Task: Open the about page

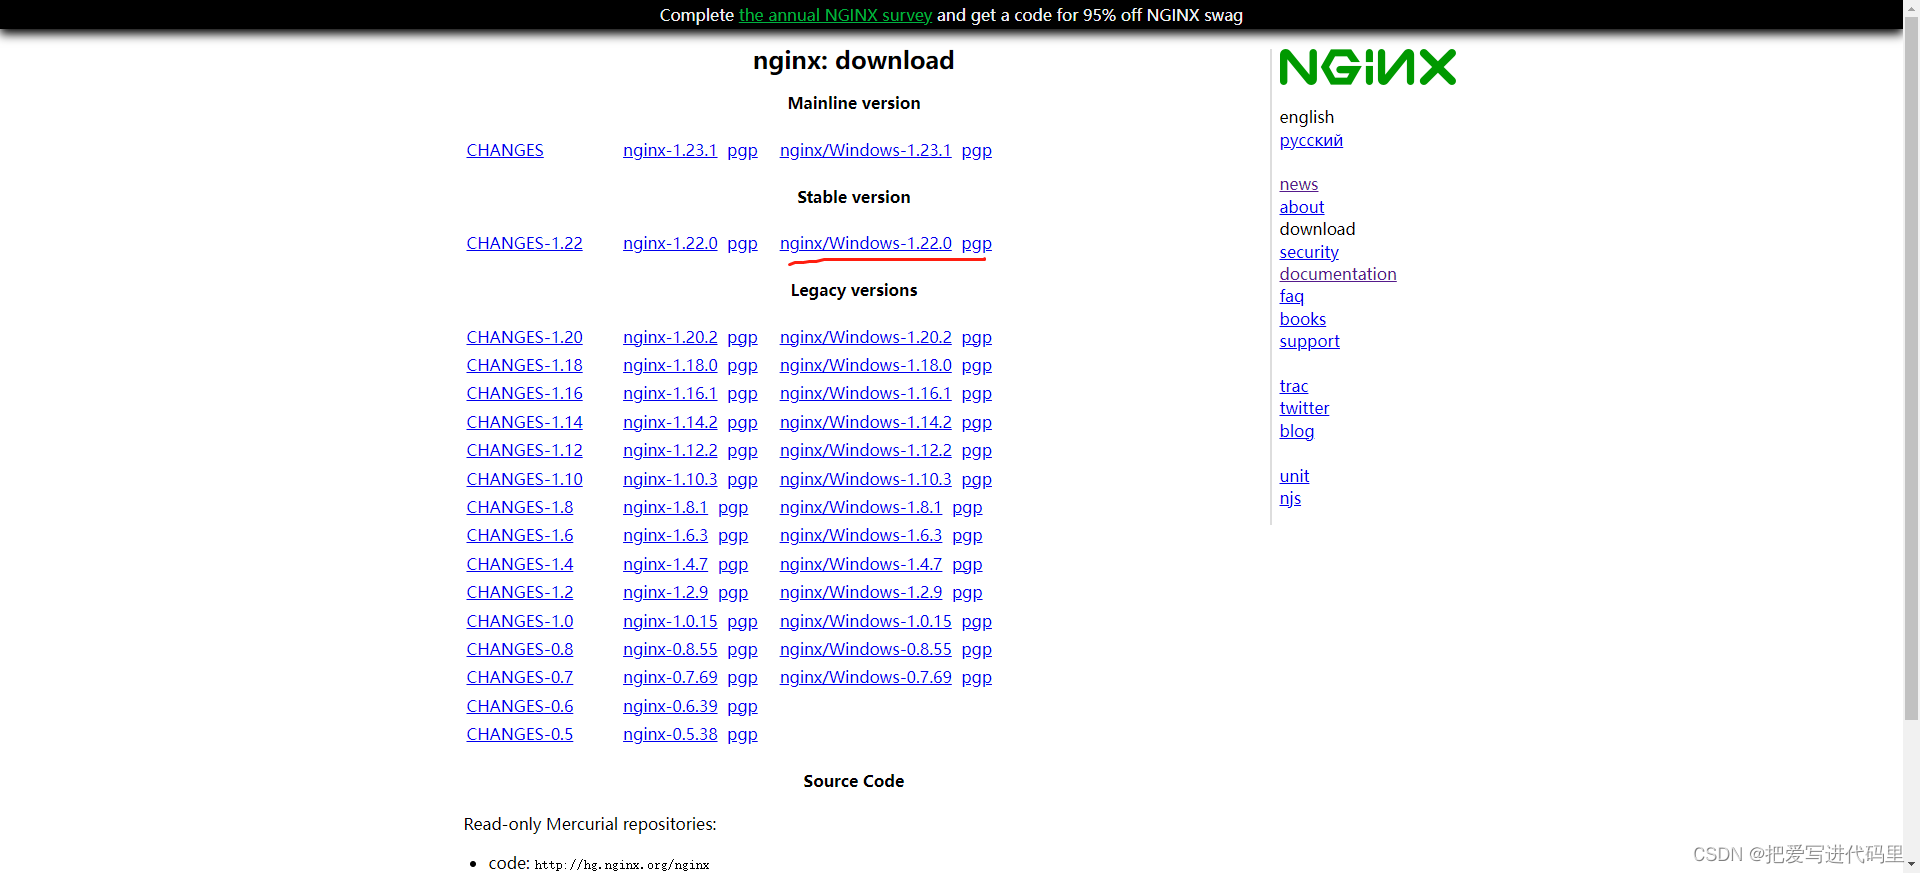Action: click(1302, 207)
